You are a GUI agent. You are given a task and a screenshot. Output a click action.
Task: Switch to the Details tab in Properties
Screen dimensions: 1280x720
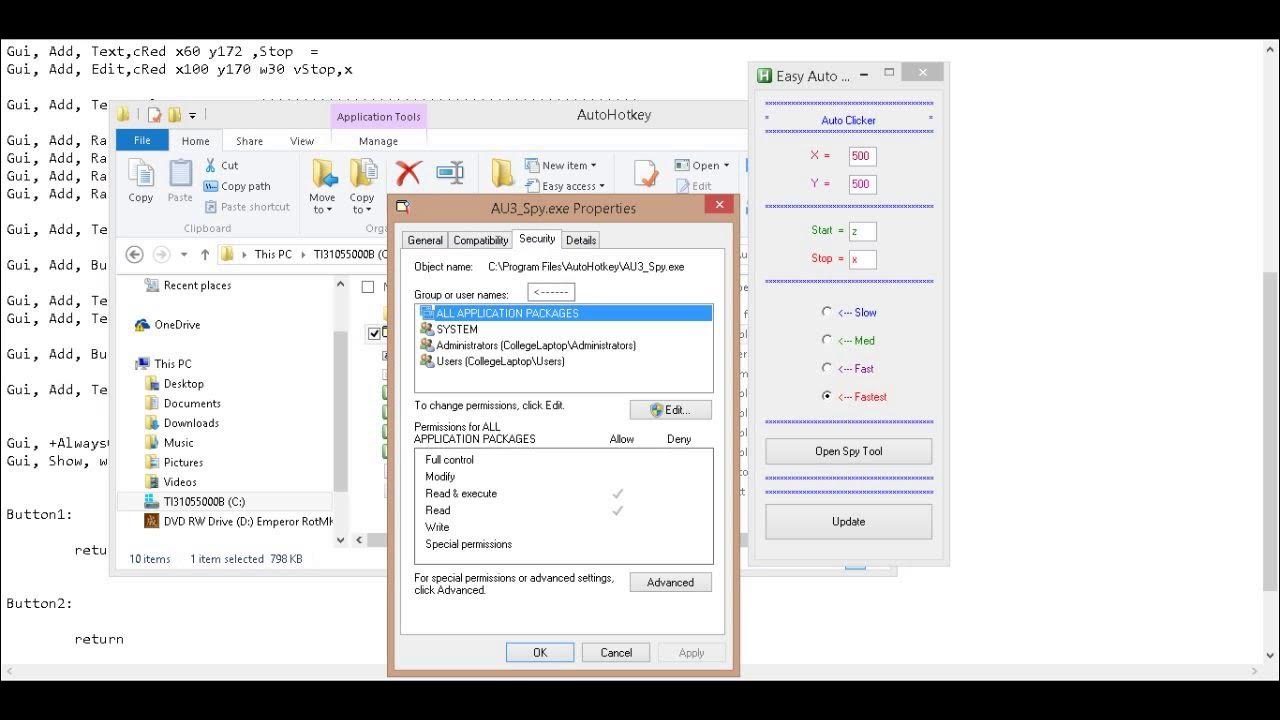pyautogui.click(x=581, y=240)
